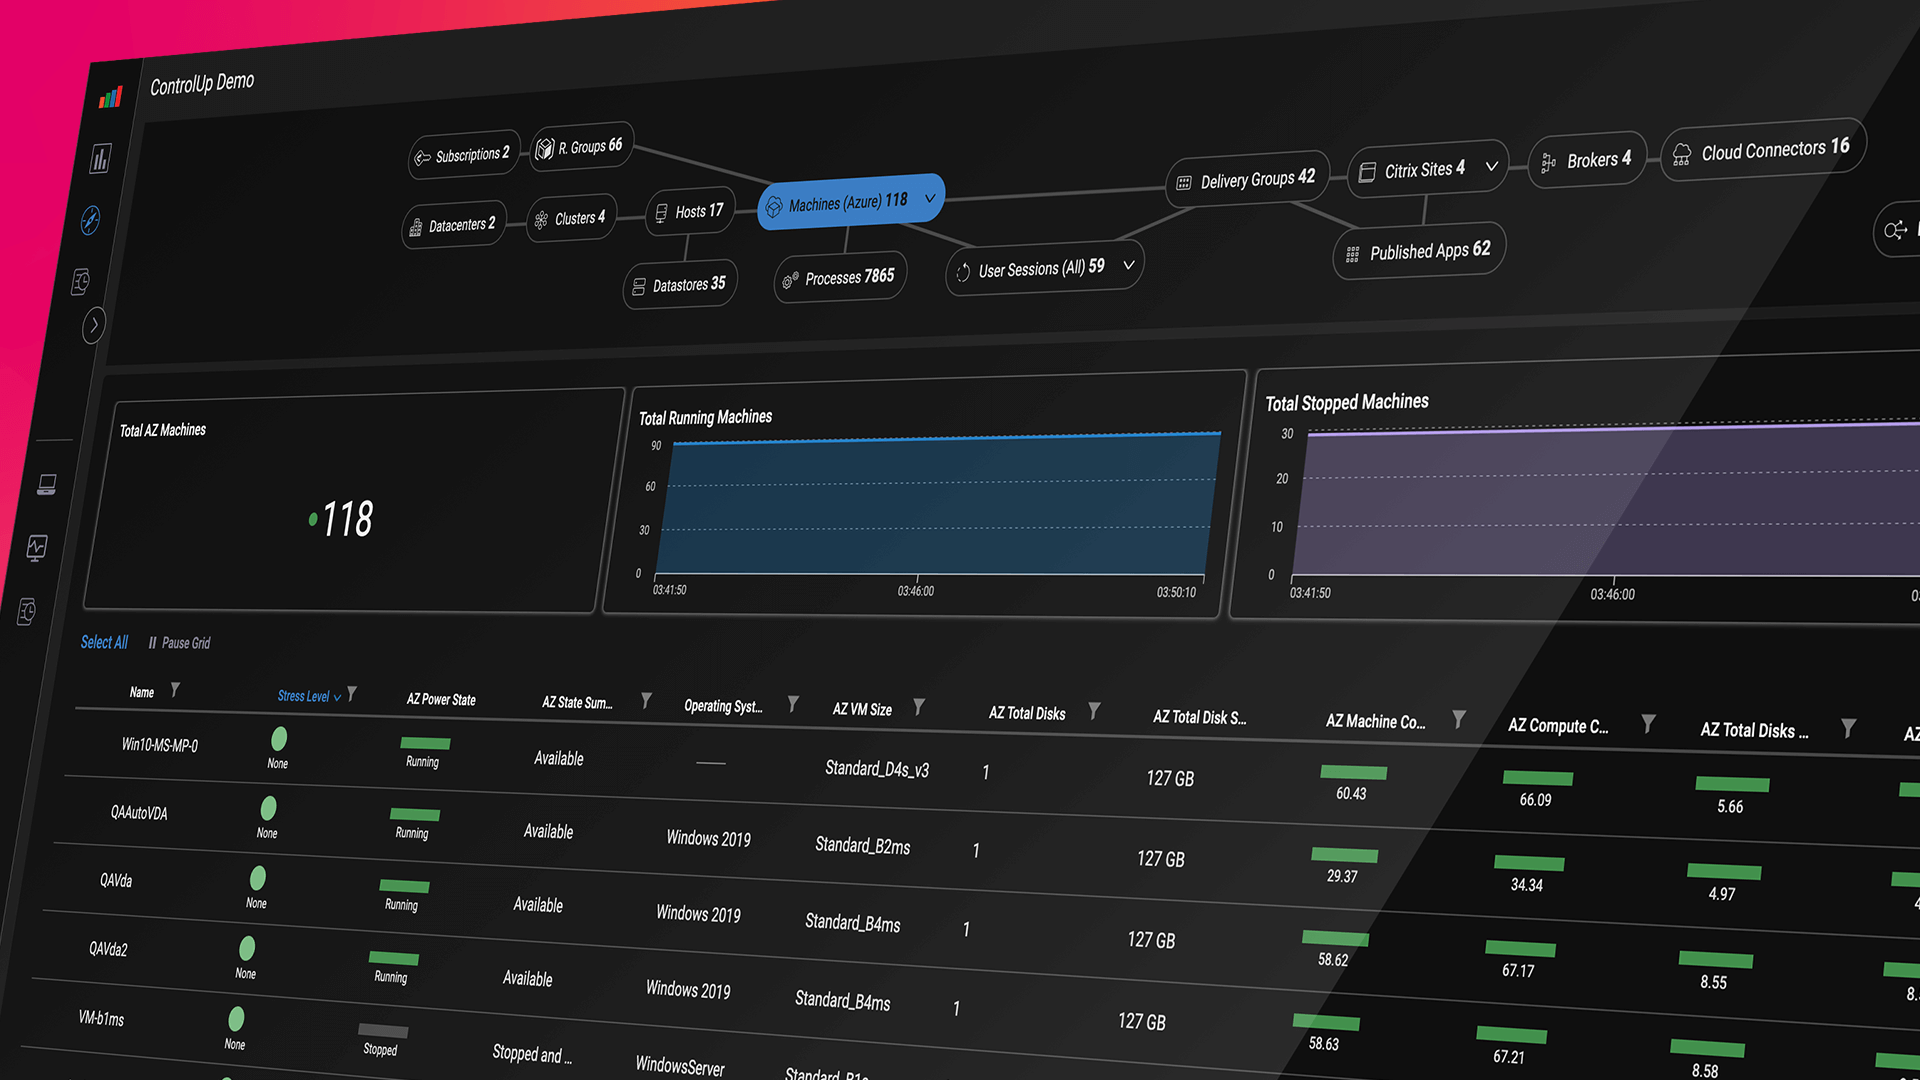
Task: Select the Brokers 4 node
Action: click(x=1588, y=160)
